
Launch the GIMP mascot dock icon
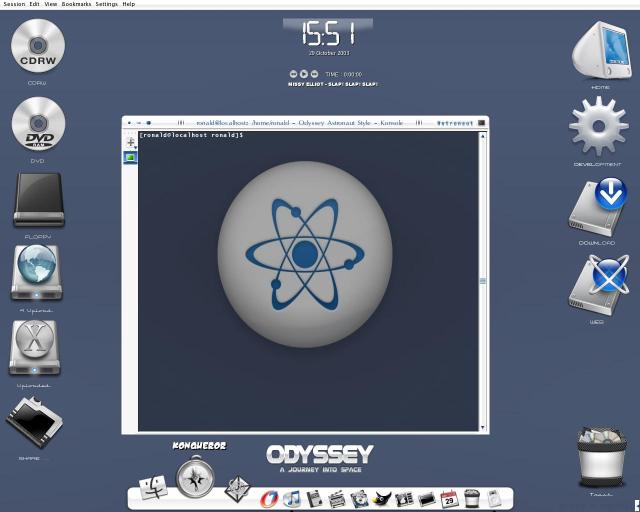[x=382, y=499]
